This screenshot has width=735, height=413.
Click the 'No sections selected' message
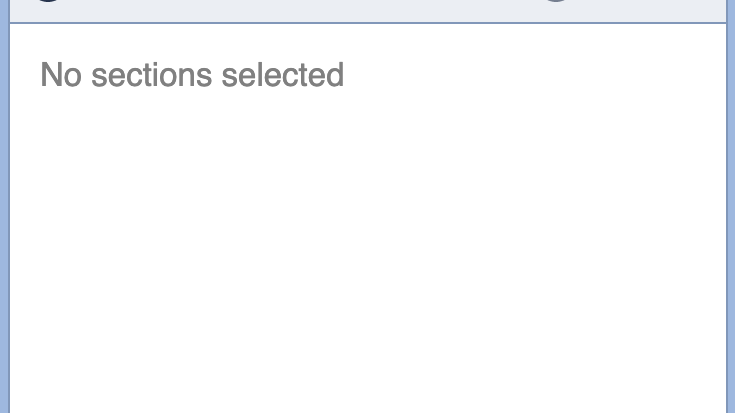(x=192, y=75)
